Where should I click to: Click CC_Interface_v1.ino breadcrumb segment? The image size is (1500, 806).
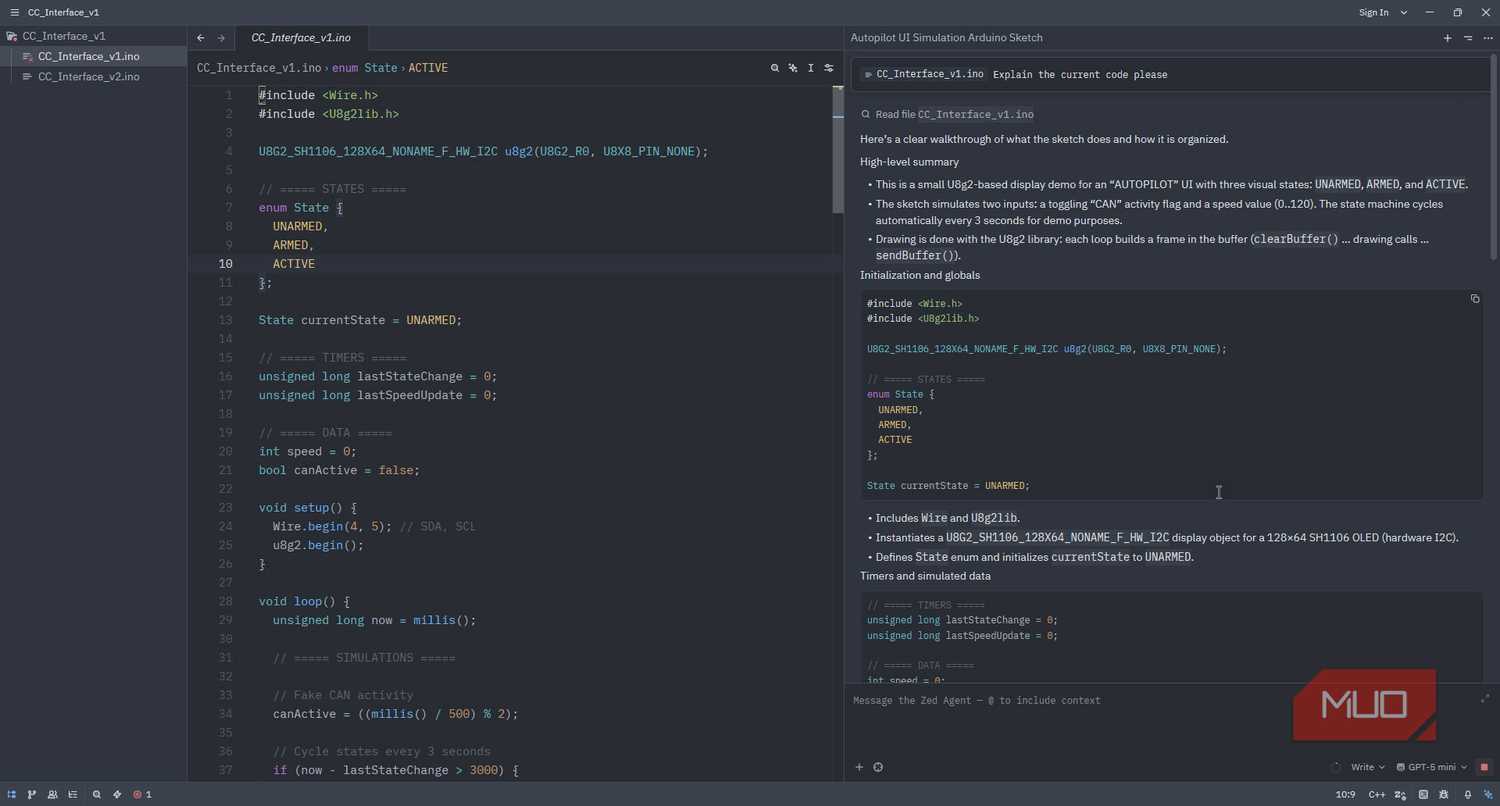259,68
